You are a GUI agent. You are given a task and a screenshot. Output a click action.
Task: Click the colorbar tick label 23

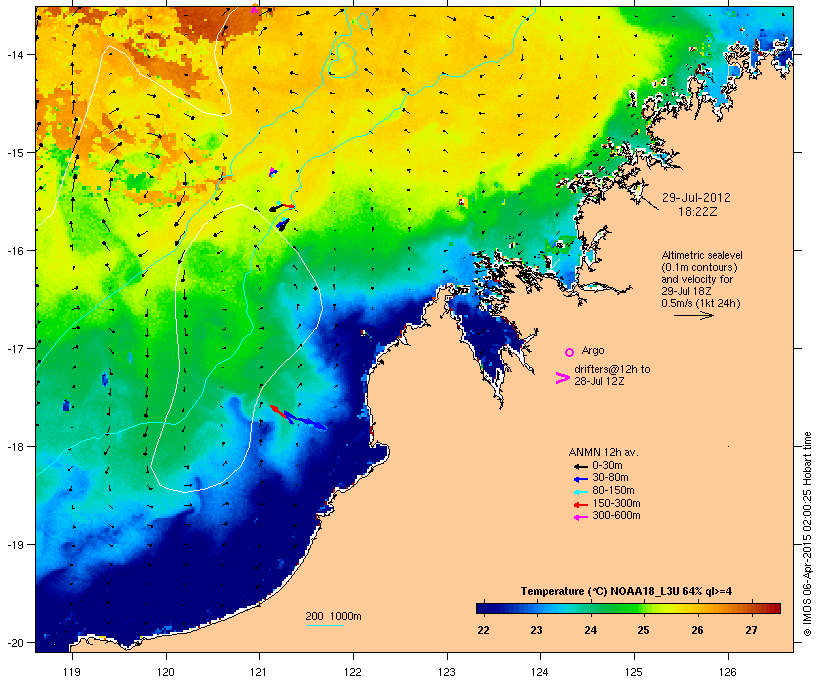pyautogui.click(x=537, y=630)
